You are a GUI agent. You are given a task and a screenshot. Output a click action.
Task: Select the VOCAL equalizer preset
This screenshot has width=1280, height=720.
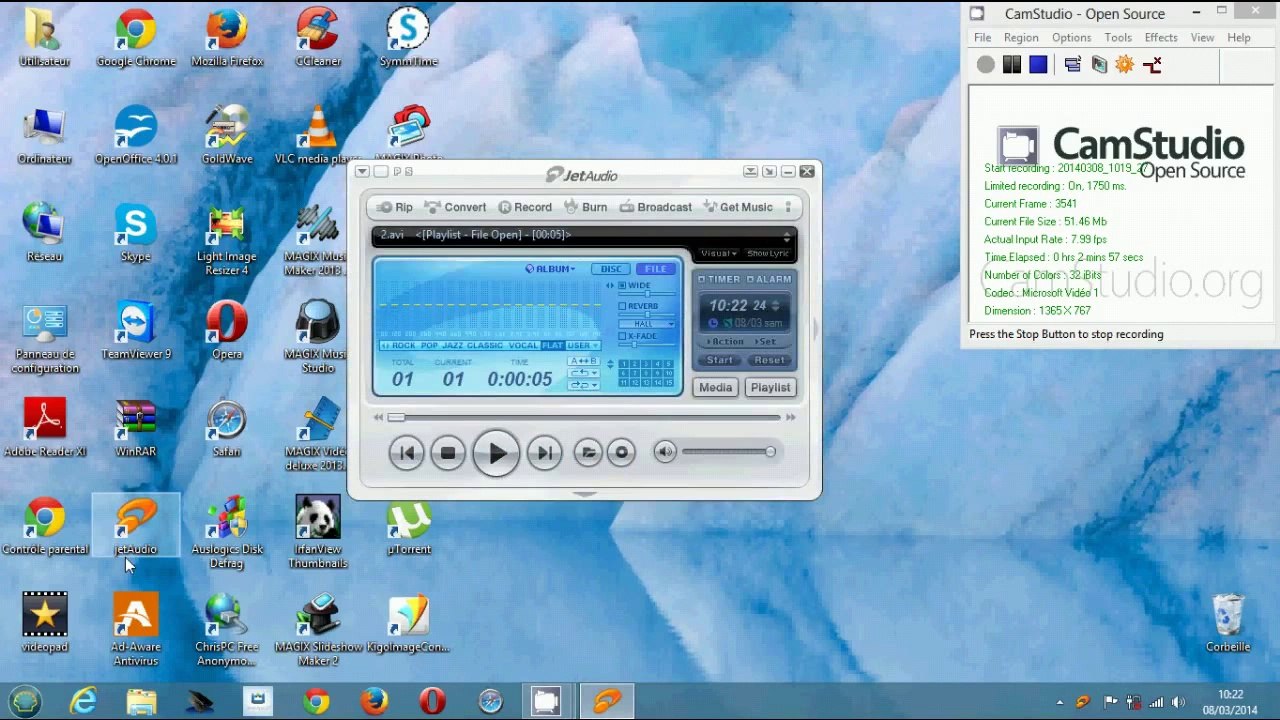coord(523,346)
